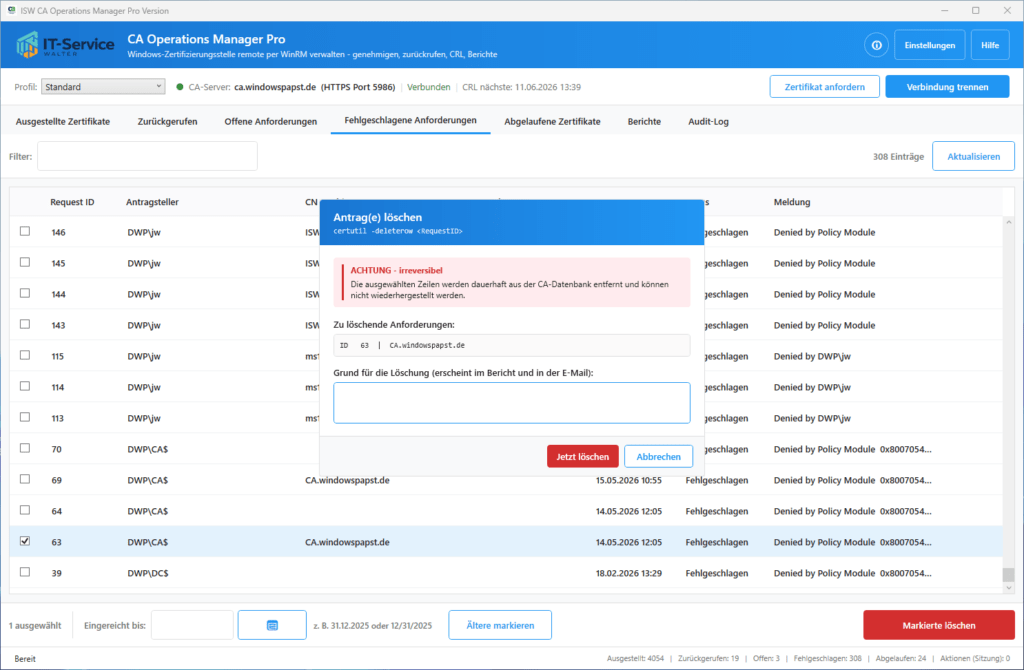The height and width of the screenshot is (670, 1024).
Task: Open Einstellungen
Action: 929,45
